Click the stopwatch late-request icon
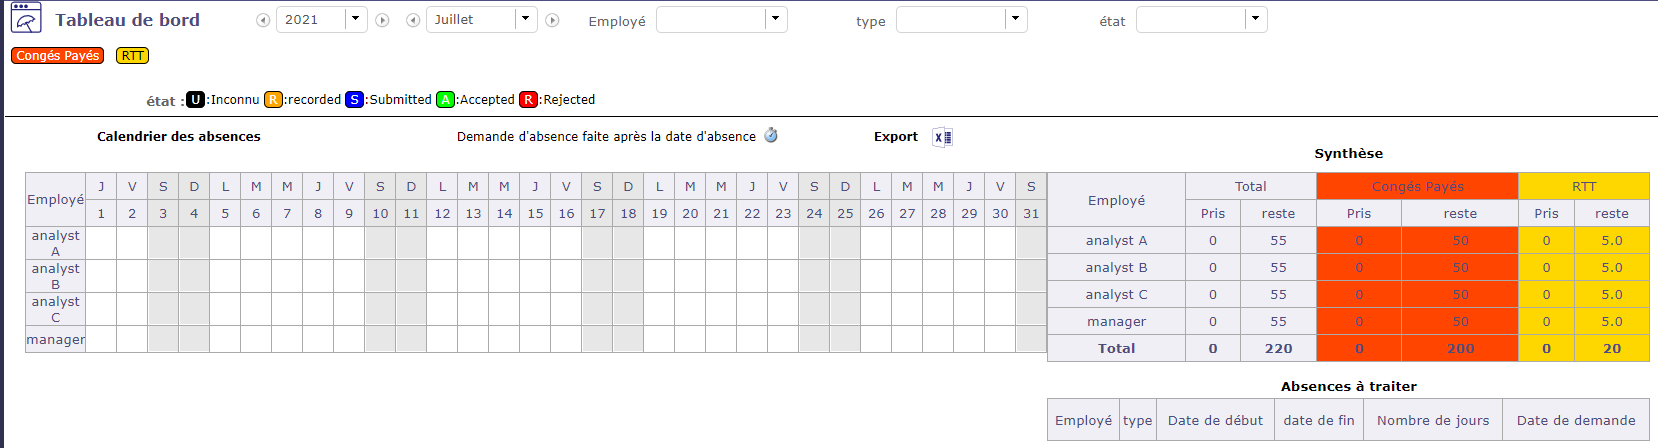1658x448 pixels. [771, 136]
